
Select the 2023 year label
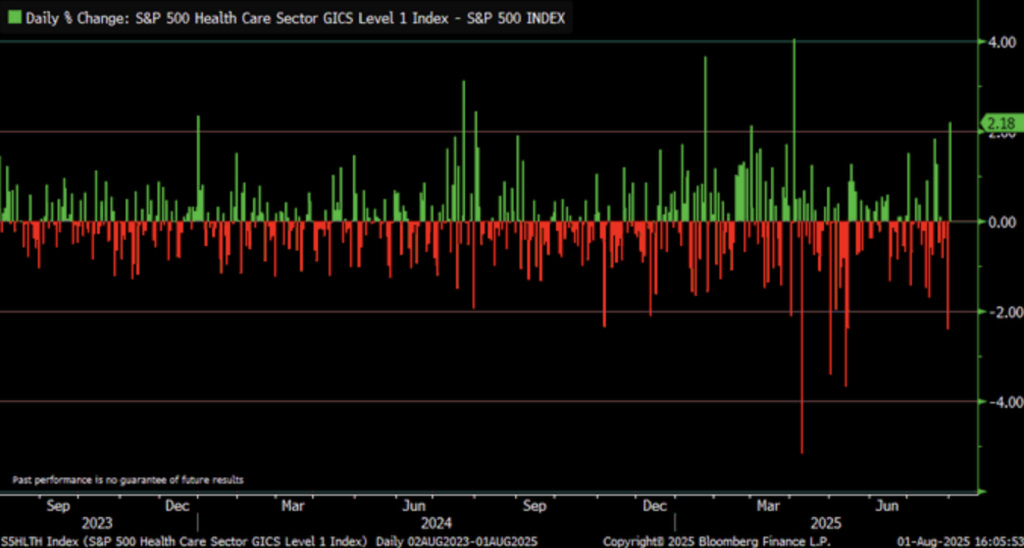click(x=97, y=523)
